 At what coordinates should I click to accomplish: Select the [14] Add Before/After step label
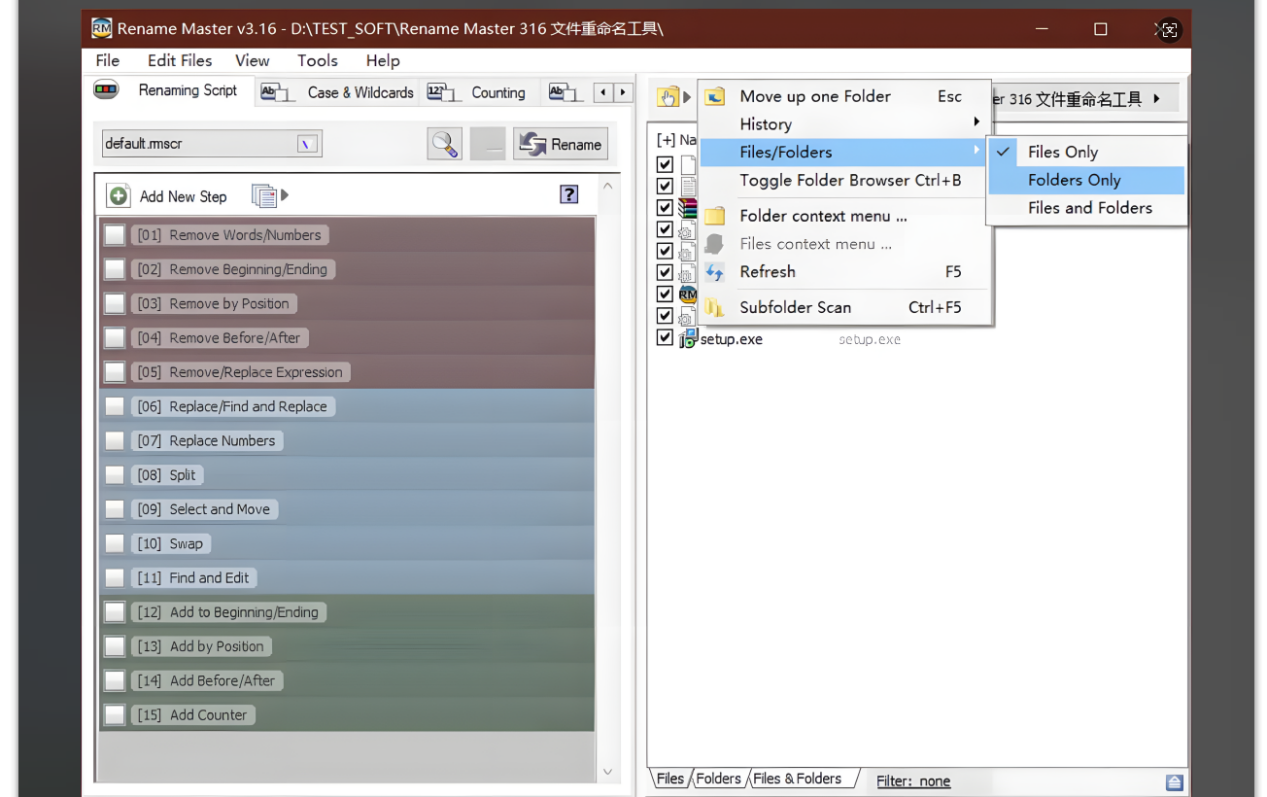[x=206, y=681]
